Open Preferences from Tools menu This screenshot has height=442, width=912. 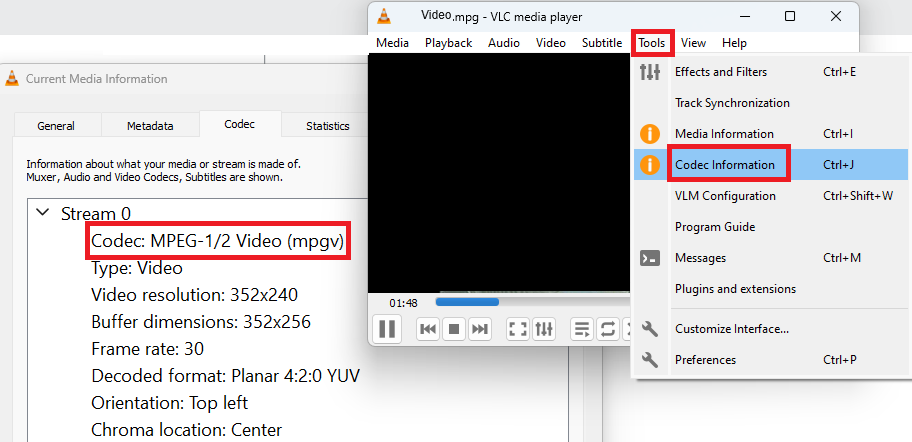(x=772, y=360)
